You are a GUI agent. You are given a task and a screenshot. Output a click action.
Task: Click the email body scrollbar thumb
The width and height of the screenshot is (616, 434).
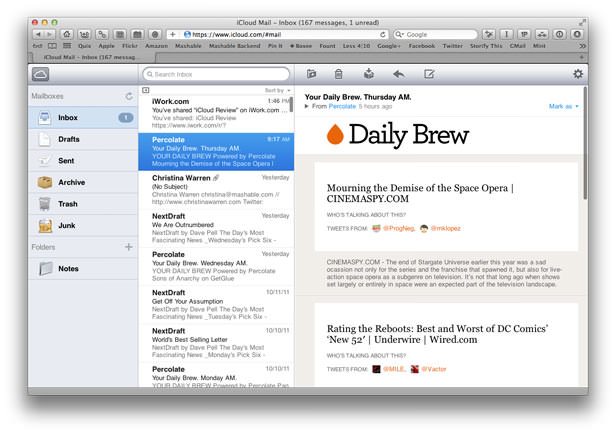(x=585, y=143)
